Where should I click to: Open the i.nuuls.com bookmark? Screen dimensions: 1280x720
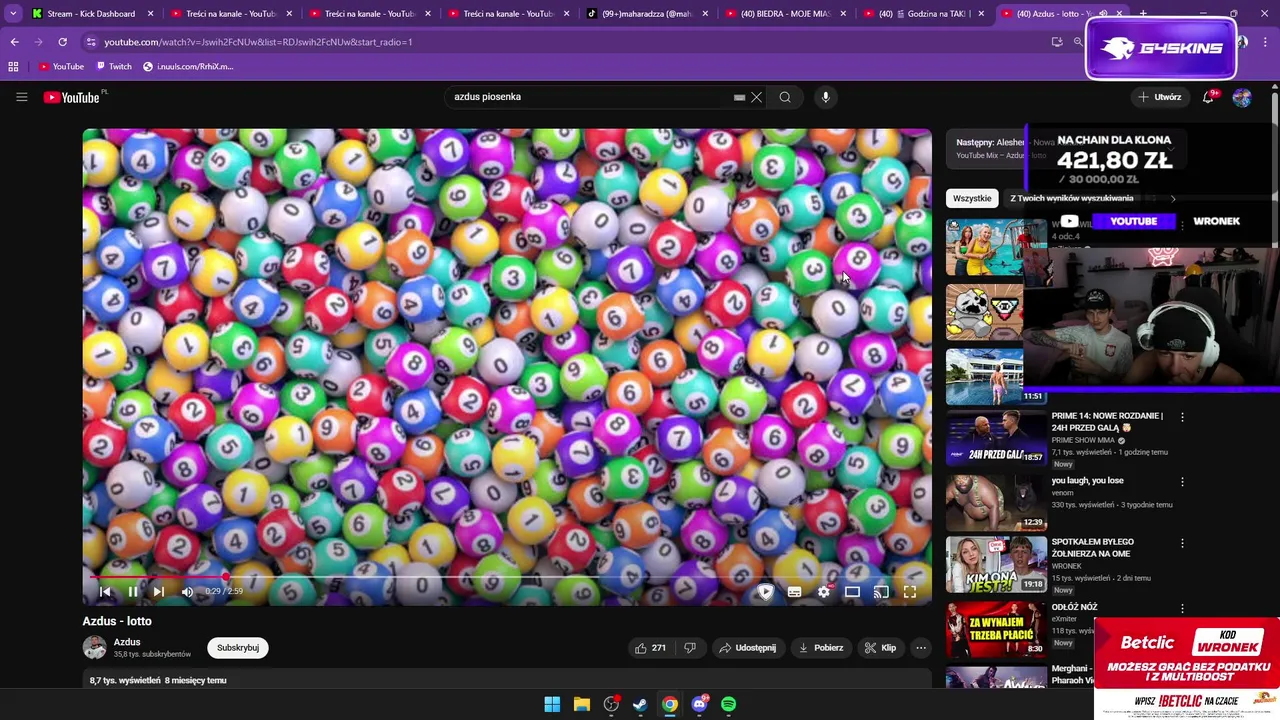[x=188, y=66]
